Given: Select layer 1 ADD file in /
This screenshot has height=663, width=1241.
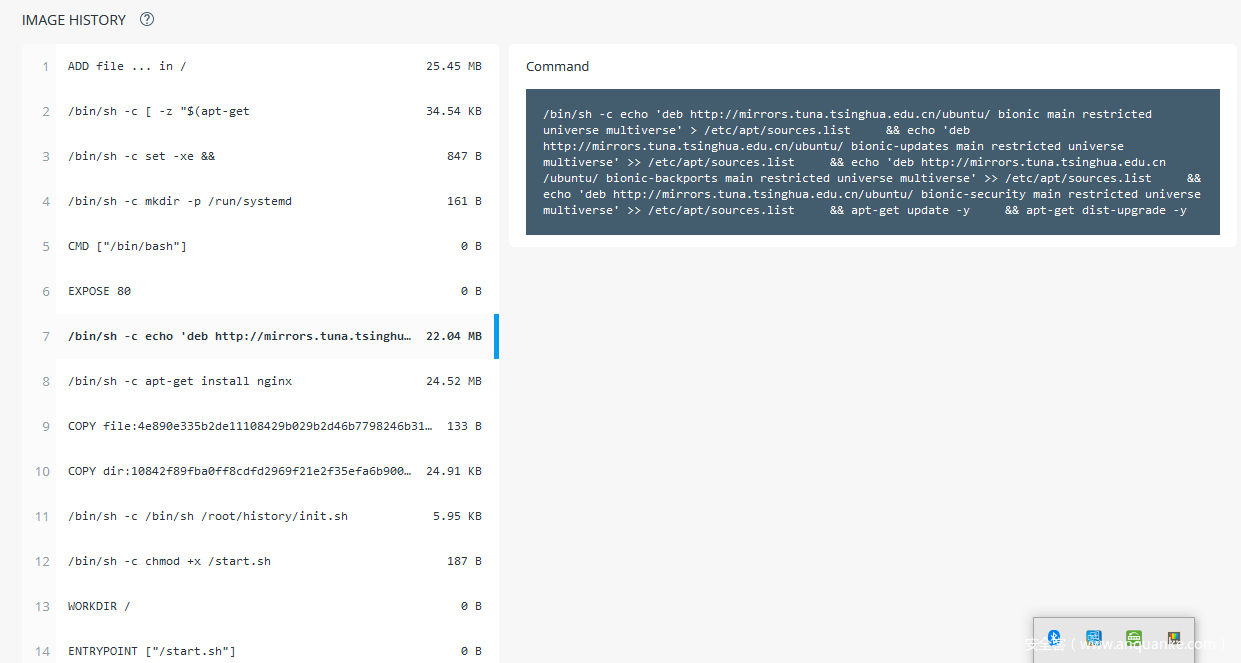Looking at the screenshot, I should click(x=260, y=66).
